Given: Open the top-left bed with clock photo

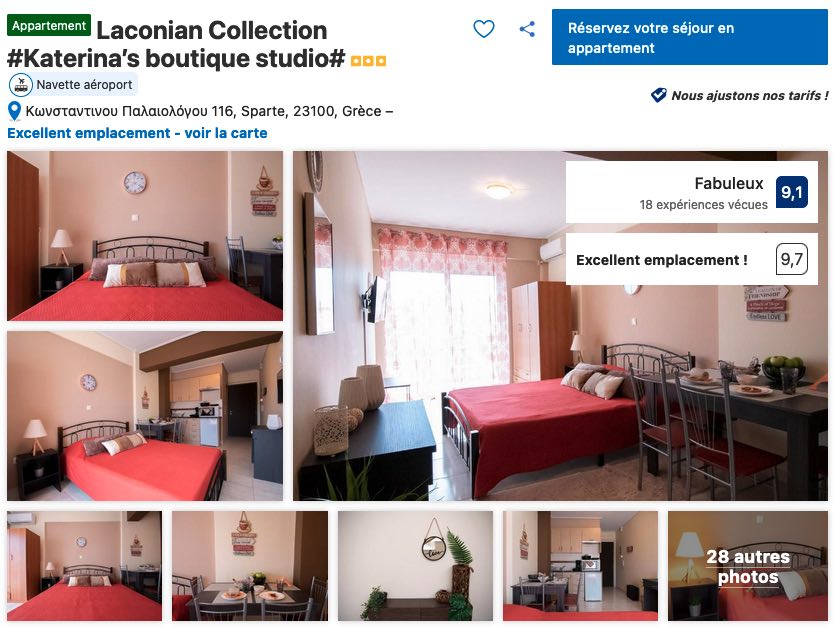Looking at the screenshot, I should tap(145, 236).
